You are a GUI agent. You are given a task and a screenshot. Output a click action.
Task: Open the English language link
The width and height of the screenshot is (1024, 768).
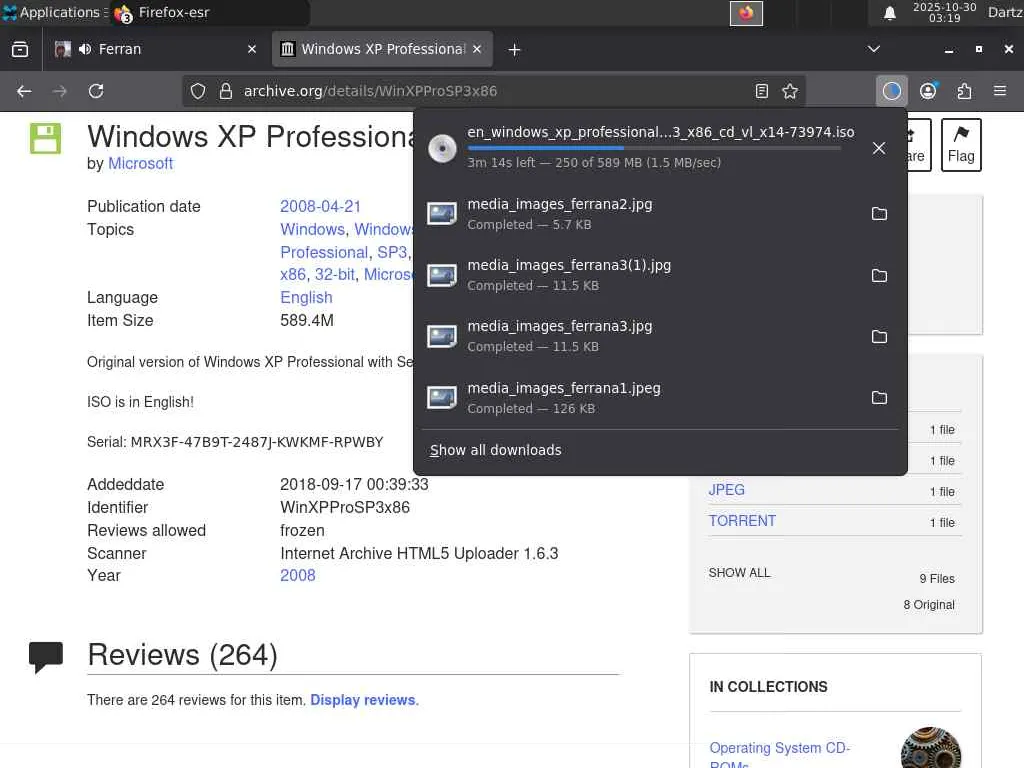(x=306, y=297)
